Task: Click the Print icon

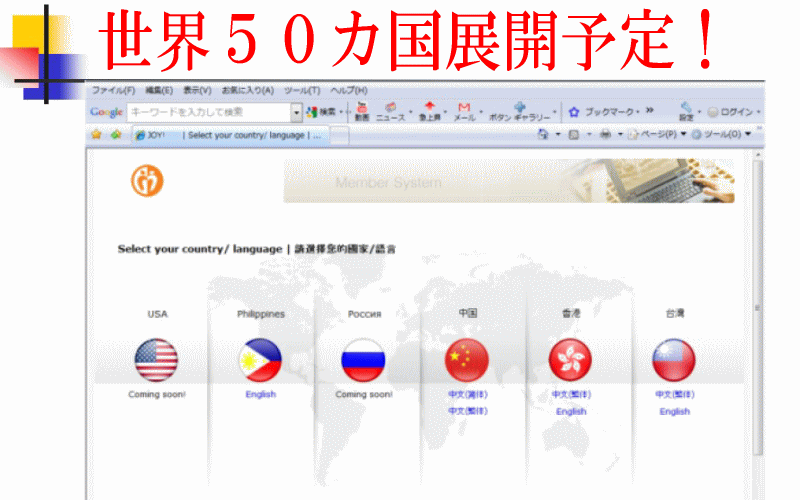Action: point(605,135)
